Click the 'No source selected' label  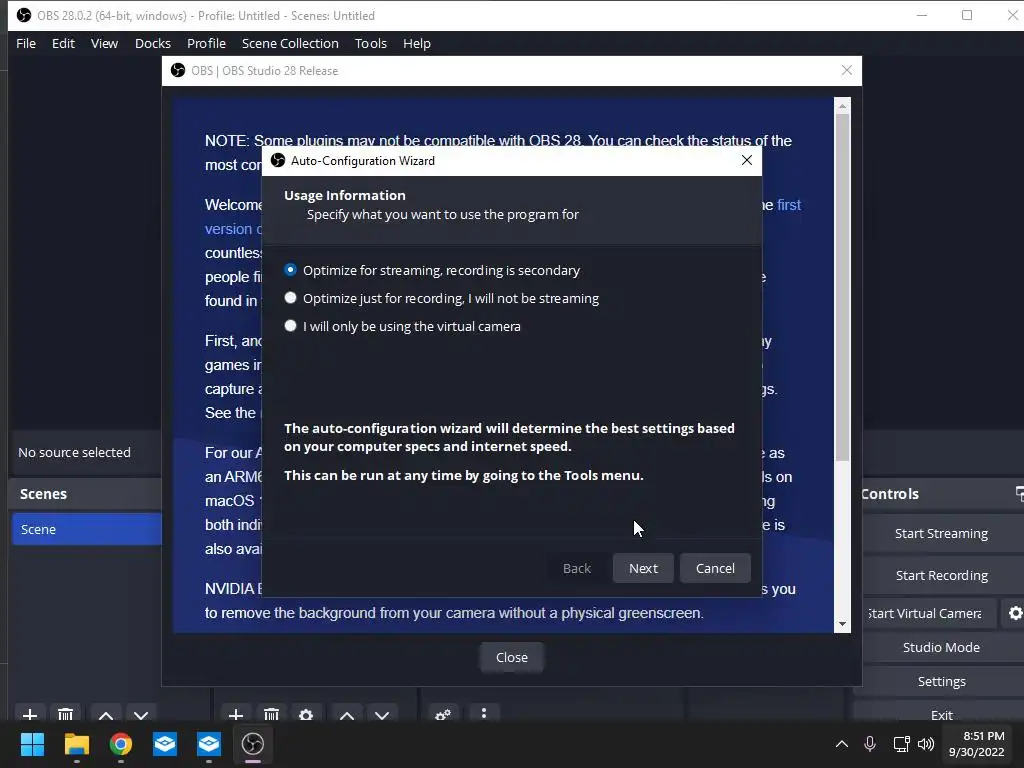point(74,452)
